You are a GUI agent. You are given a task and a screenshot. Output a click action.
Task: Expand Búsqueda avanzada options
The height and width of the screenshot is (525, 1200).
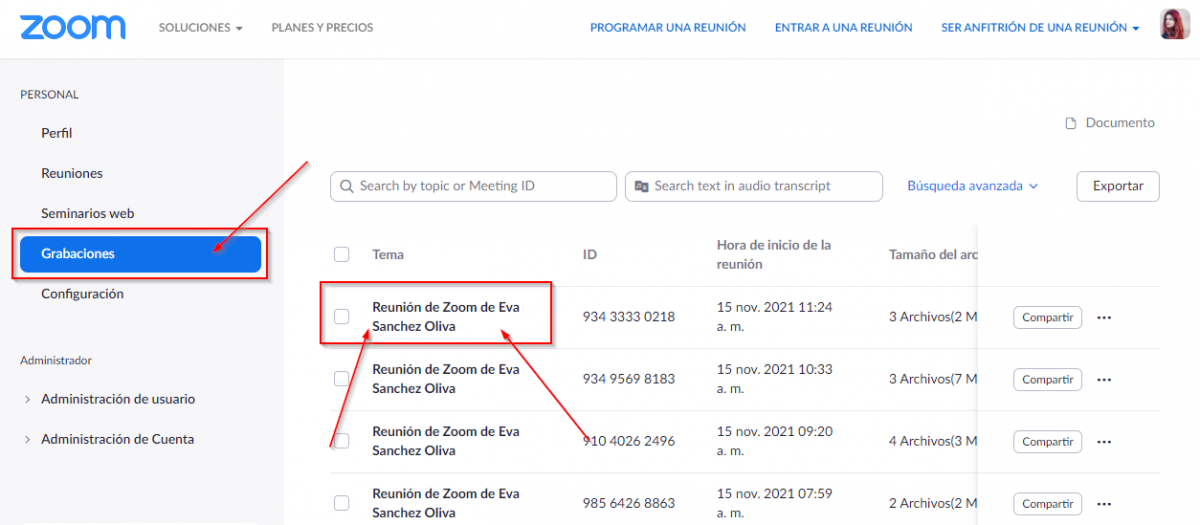[972, 186]
